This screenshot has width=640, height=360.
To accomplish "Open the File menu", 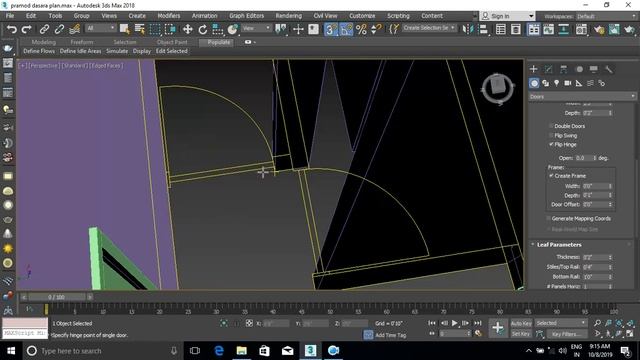I will tap(10, 16).
